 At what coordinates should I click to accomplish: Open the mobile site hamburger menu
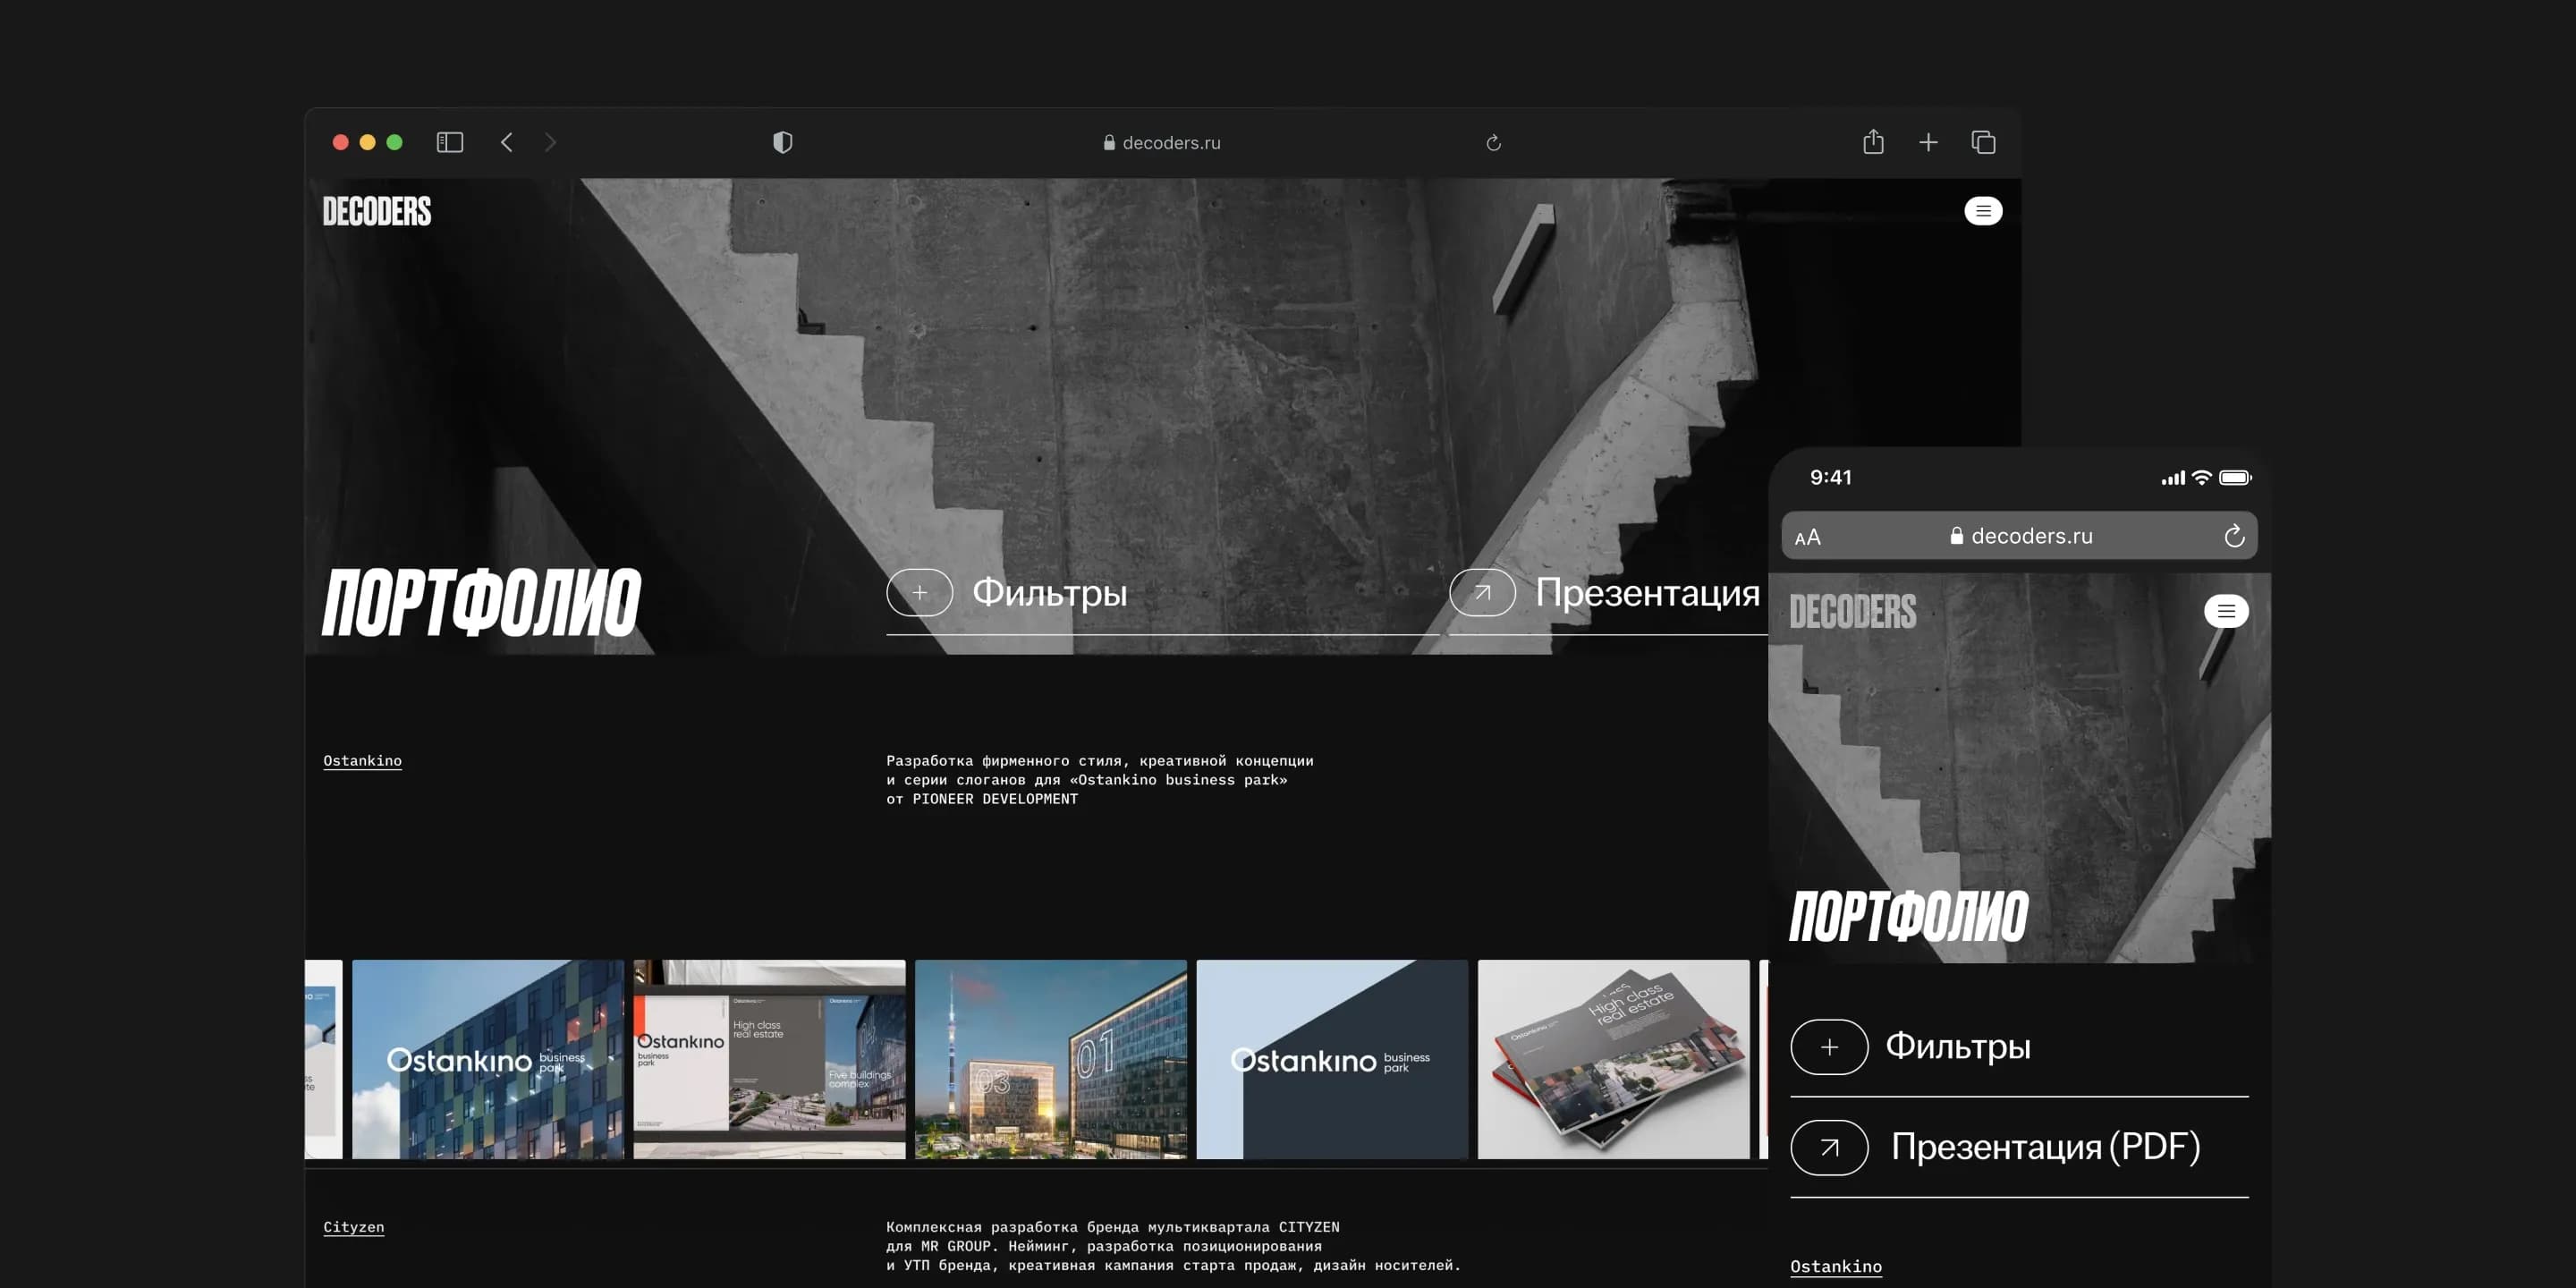pyautogui.click(x=2226, y=611)
